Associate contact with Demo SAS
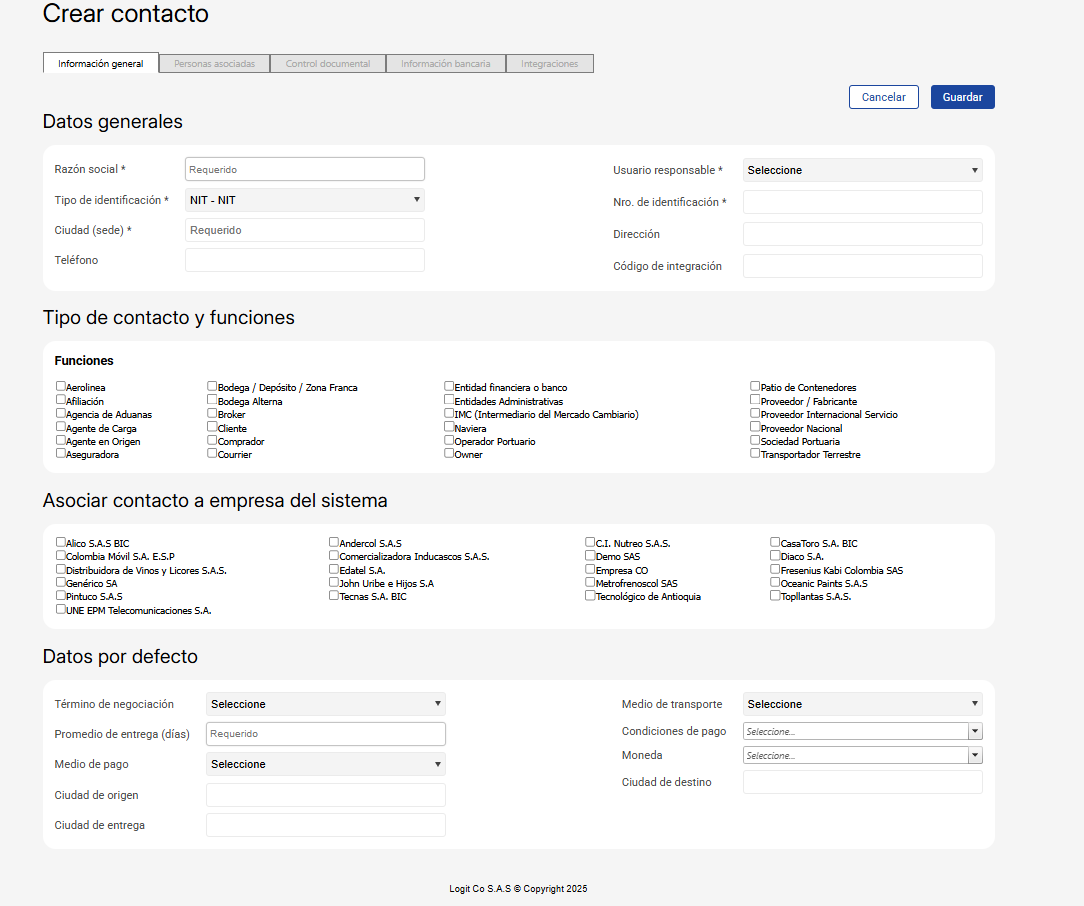This screenshot has width=1084, height=906. 591,555
